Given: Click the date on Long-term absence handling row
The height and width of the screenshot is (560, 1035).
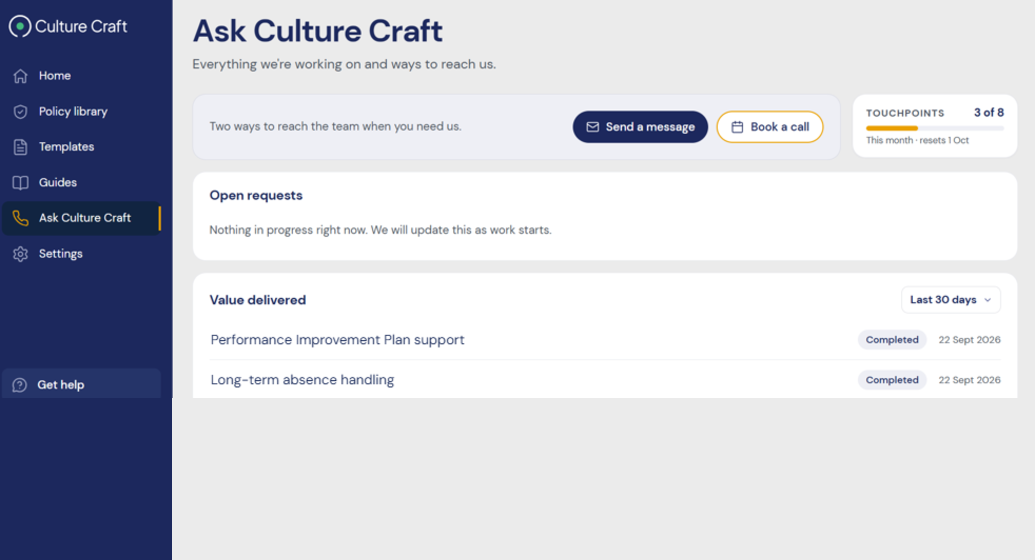Looking at the screenshot, I should [x=970, y=380].
